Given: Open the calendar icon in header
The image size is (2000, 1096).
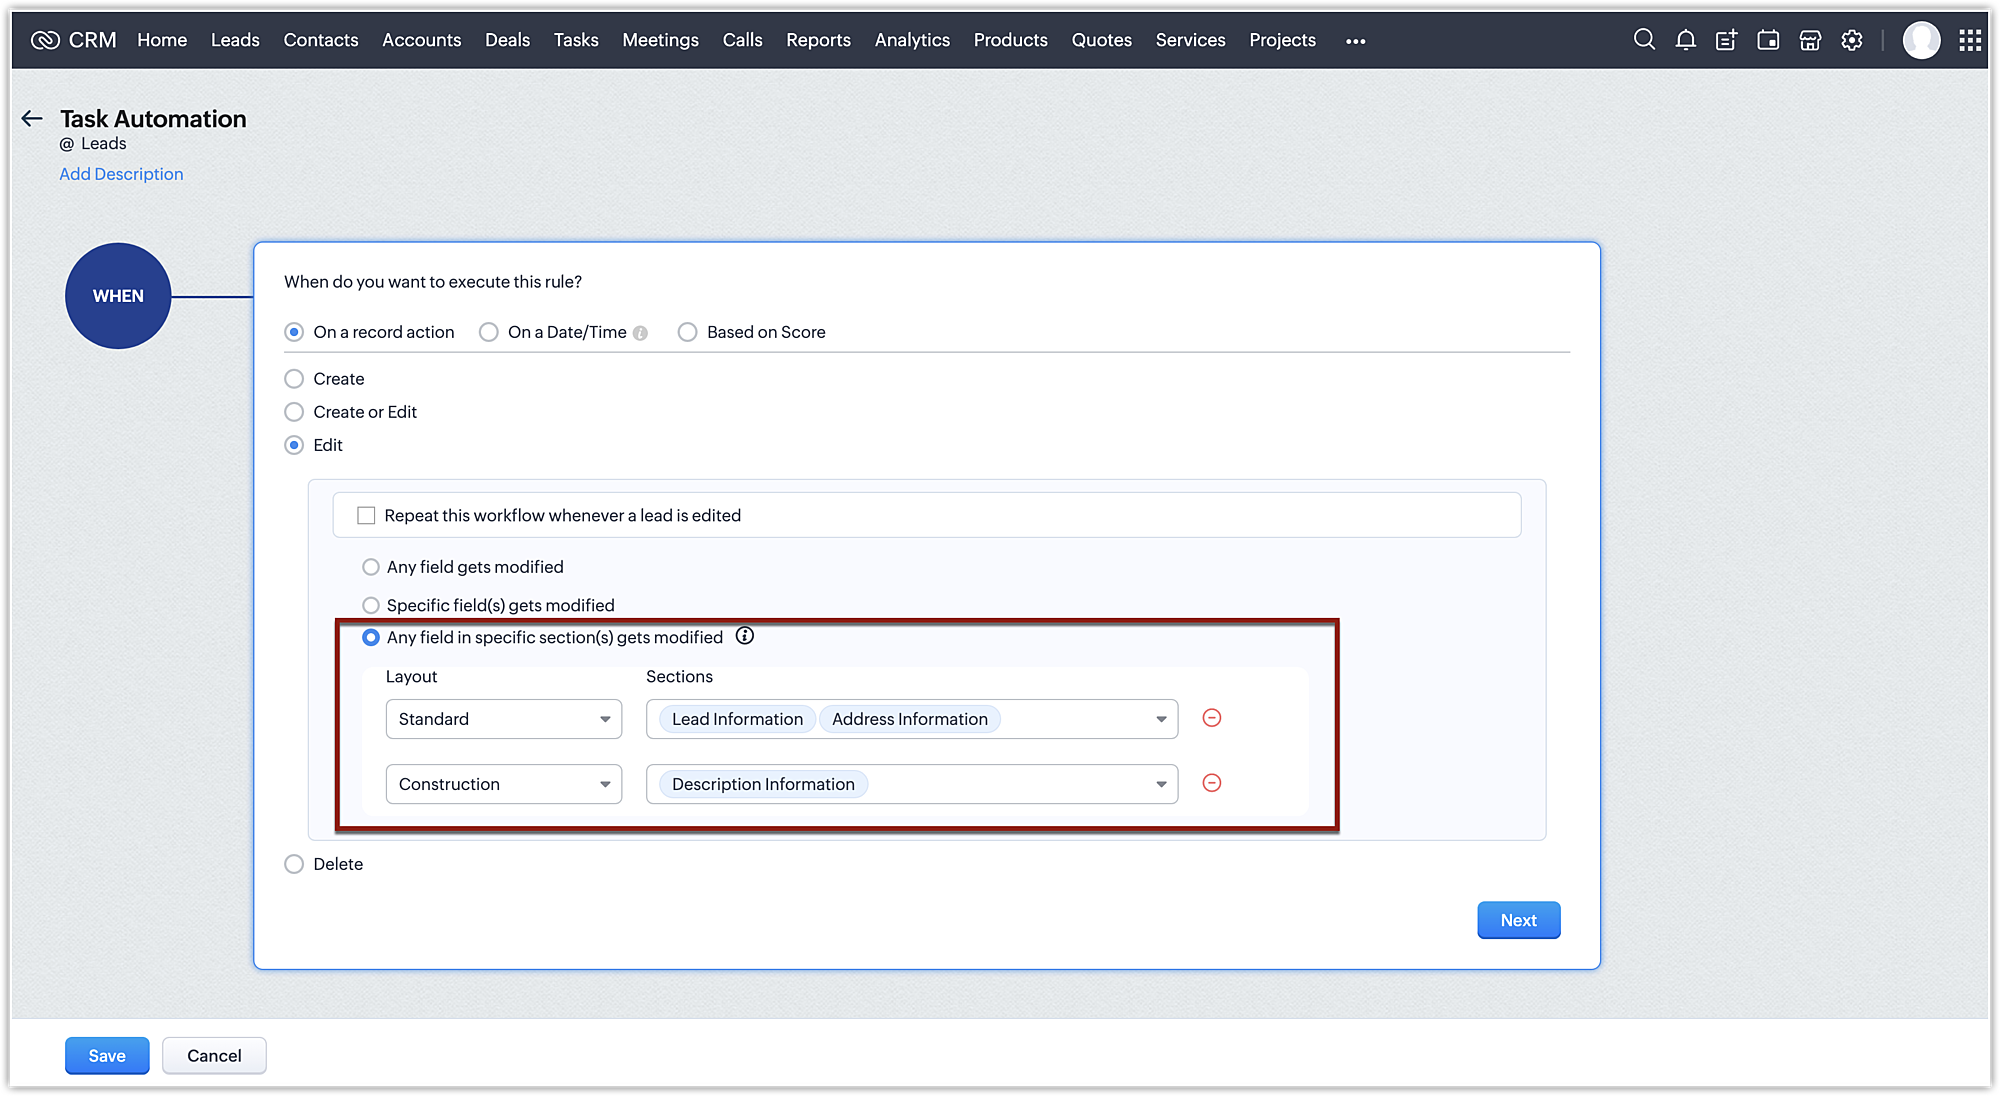Looking at the screenshot, I should (x=1768, y=40).
